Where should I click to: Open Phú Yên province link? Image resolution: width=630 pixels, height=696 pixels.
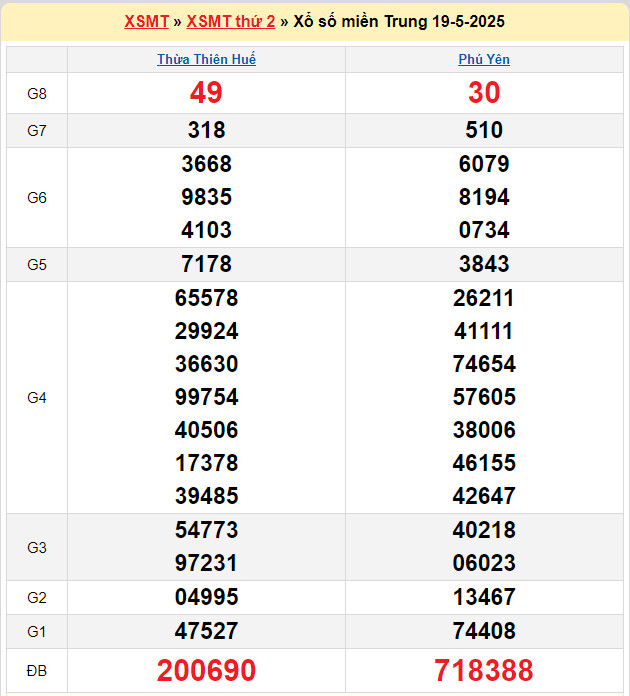click(x=484, y=59)
